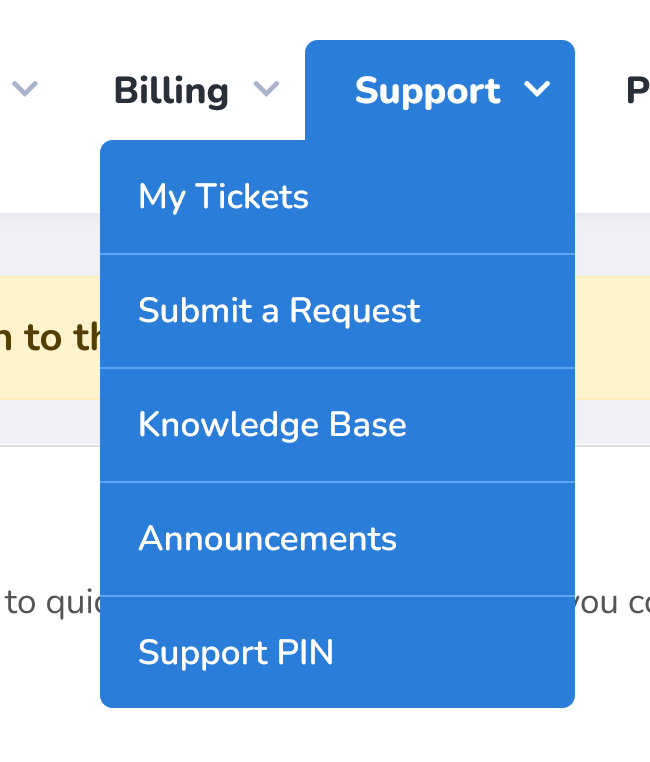The width and height of the screenshot is (650, 762).
Task: Choose Announcements in the Support menu
Action: (337, 538)
